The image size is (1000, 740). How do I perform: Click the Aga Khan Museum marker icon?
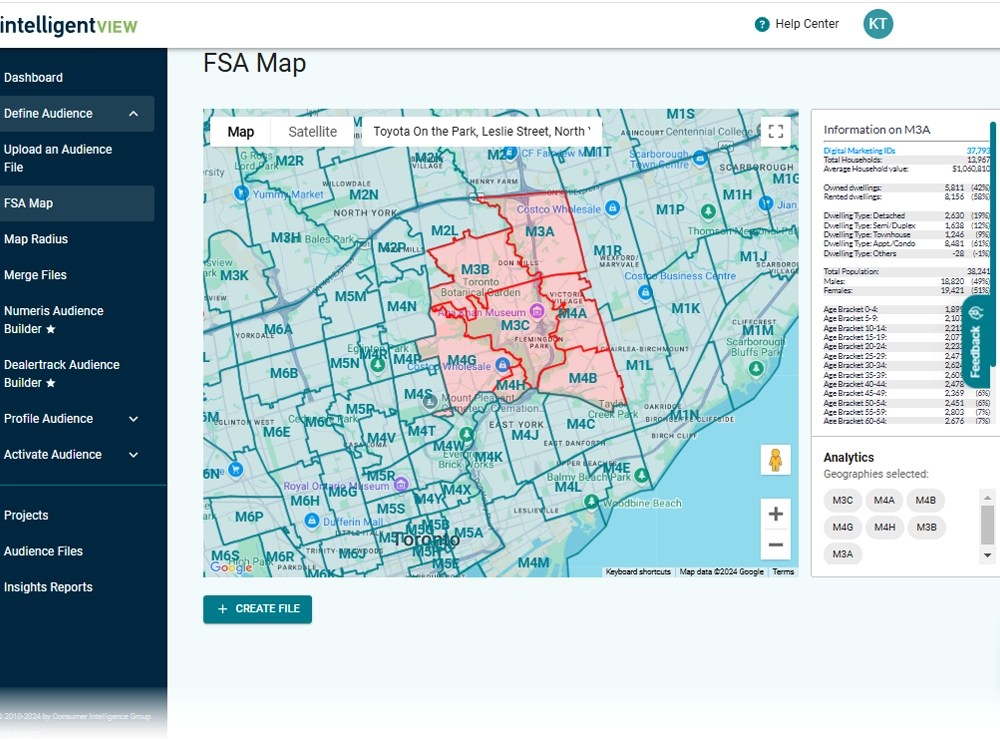point(537,311)
